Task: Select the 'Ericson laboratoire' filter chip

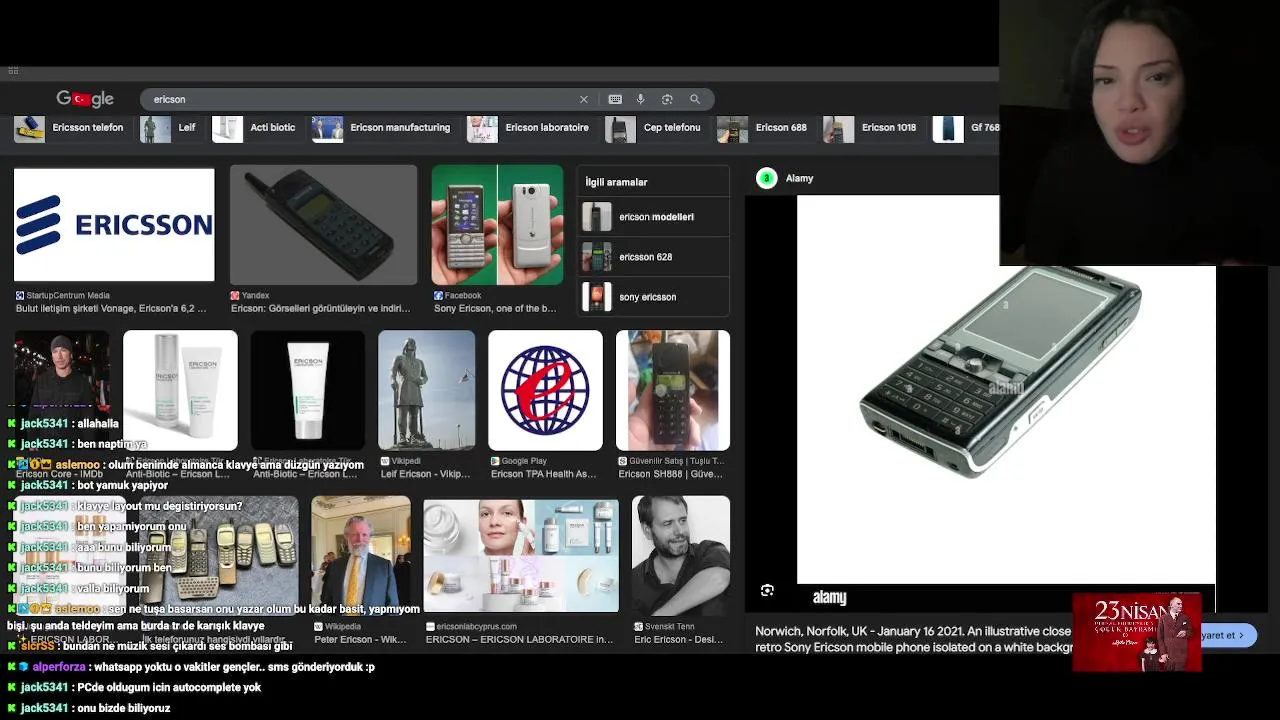Action: pyautogui.click(x=530, y=128)
